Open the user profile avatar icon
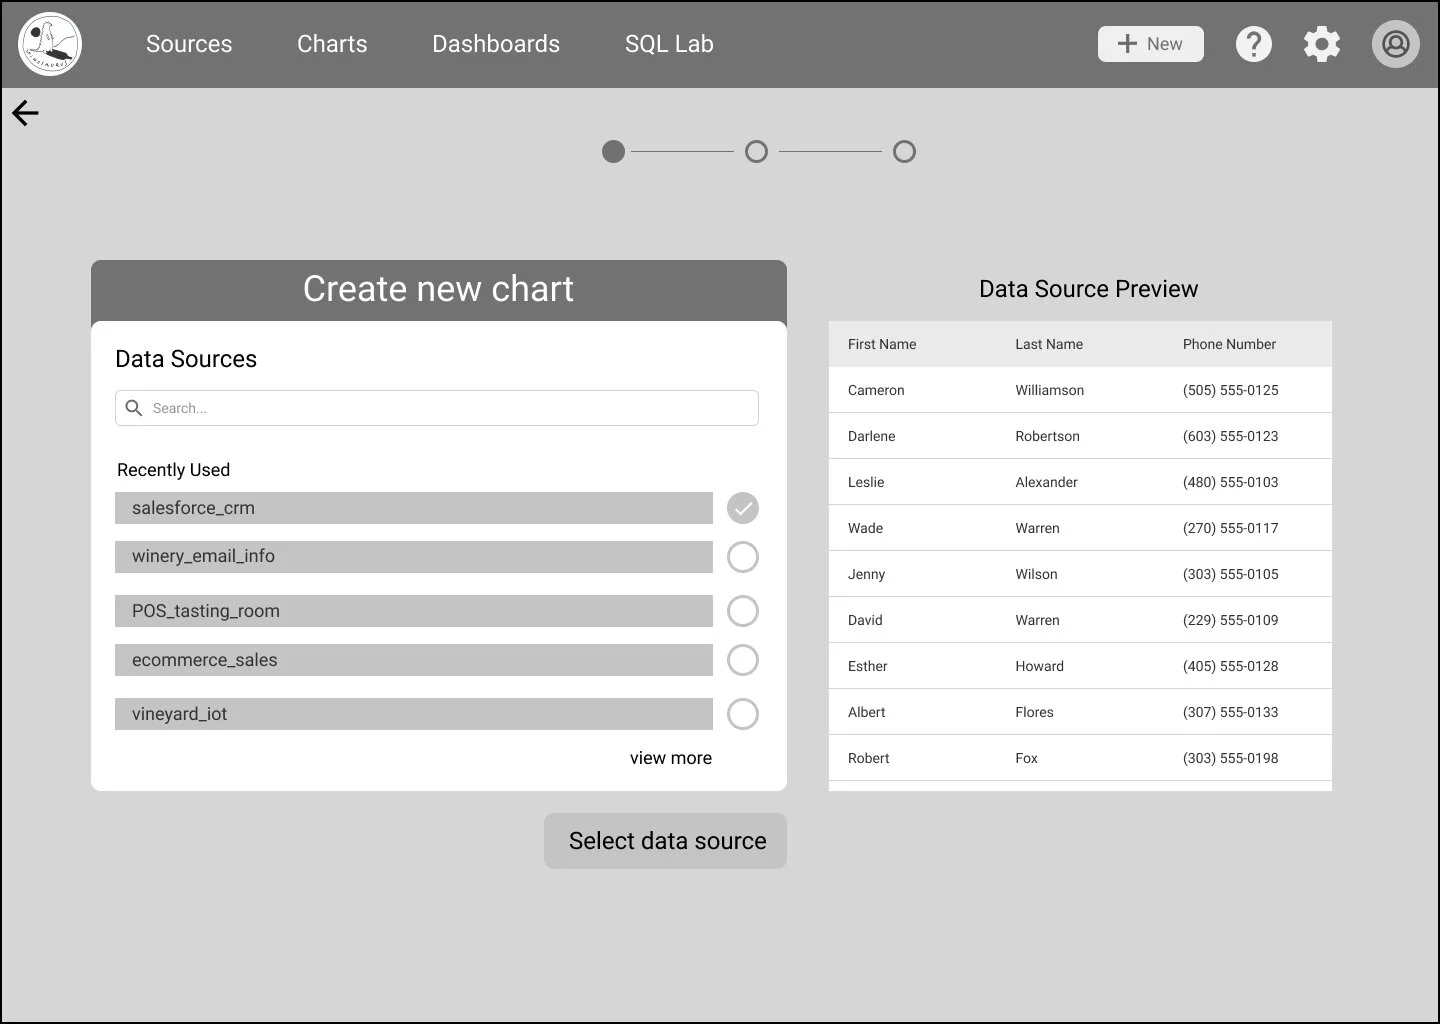 [x=1395, y=44]
